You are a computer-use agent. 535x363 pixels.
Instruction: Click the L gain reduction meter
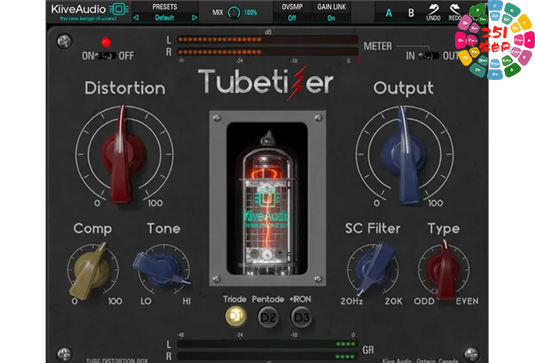point(267,344)
